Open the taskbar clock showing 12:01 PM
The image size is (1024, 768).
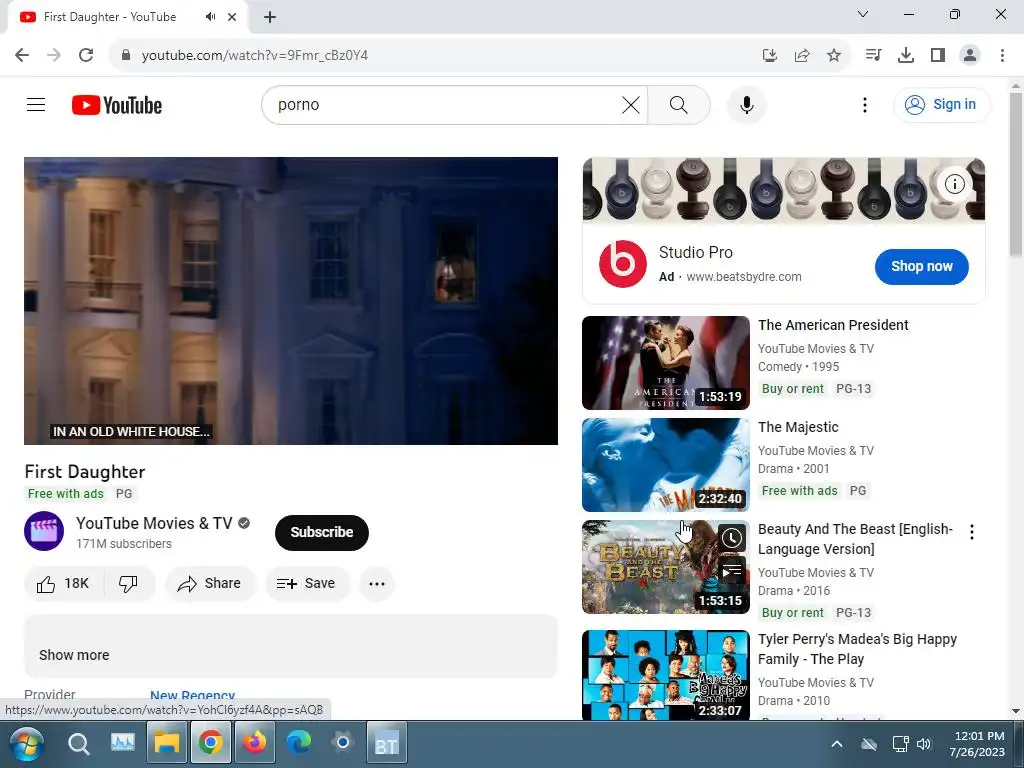tap(976, 744)
